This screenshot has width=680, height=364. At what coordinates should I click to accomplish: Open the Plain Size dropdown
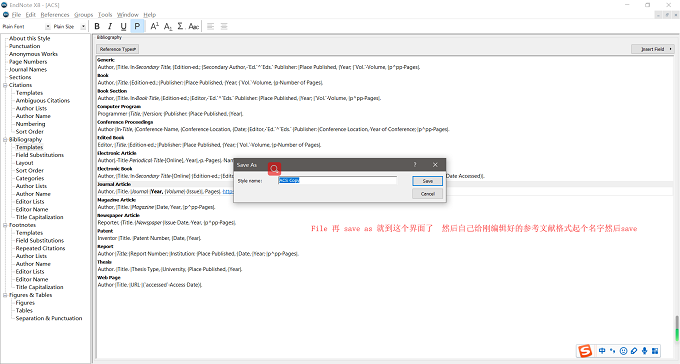(x=83, y=26)
